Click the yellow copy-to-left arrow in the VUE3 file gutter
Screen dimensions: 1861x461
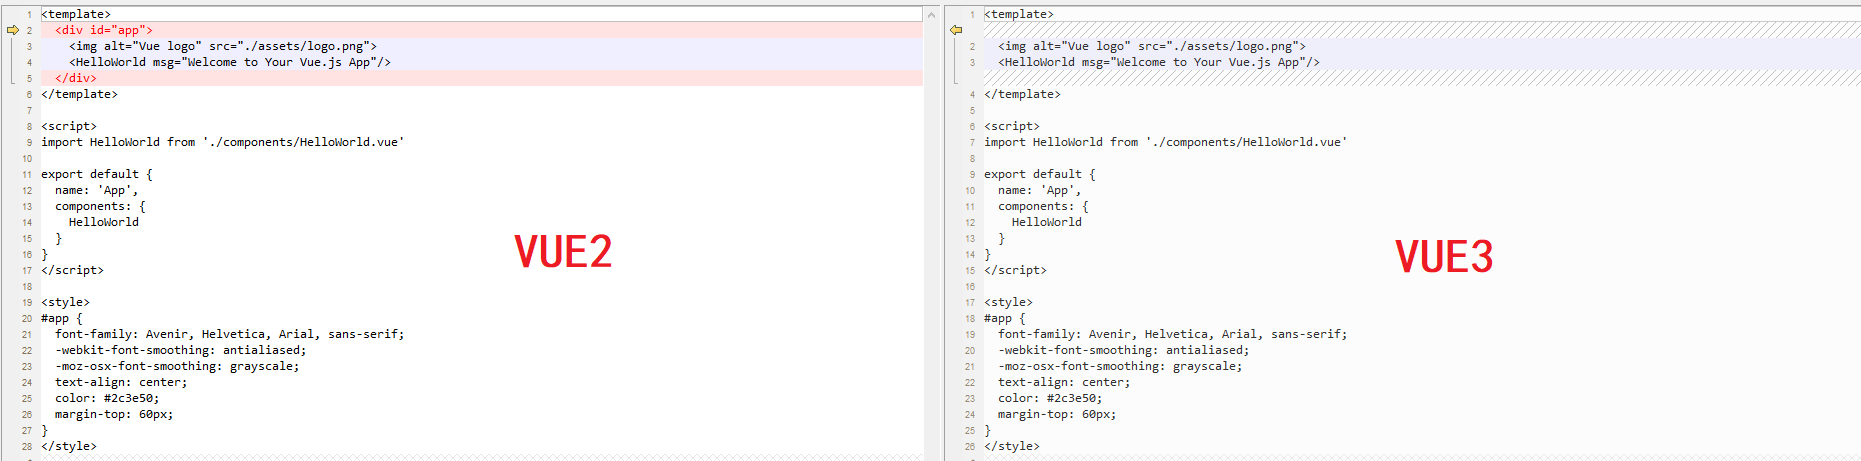pos(956,30)
